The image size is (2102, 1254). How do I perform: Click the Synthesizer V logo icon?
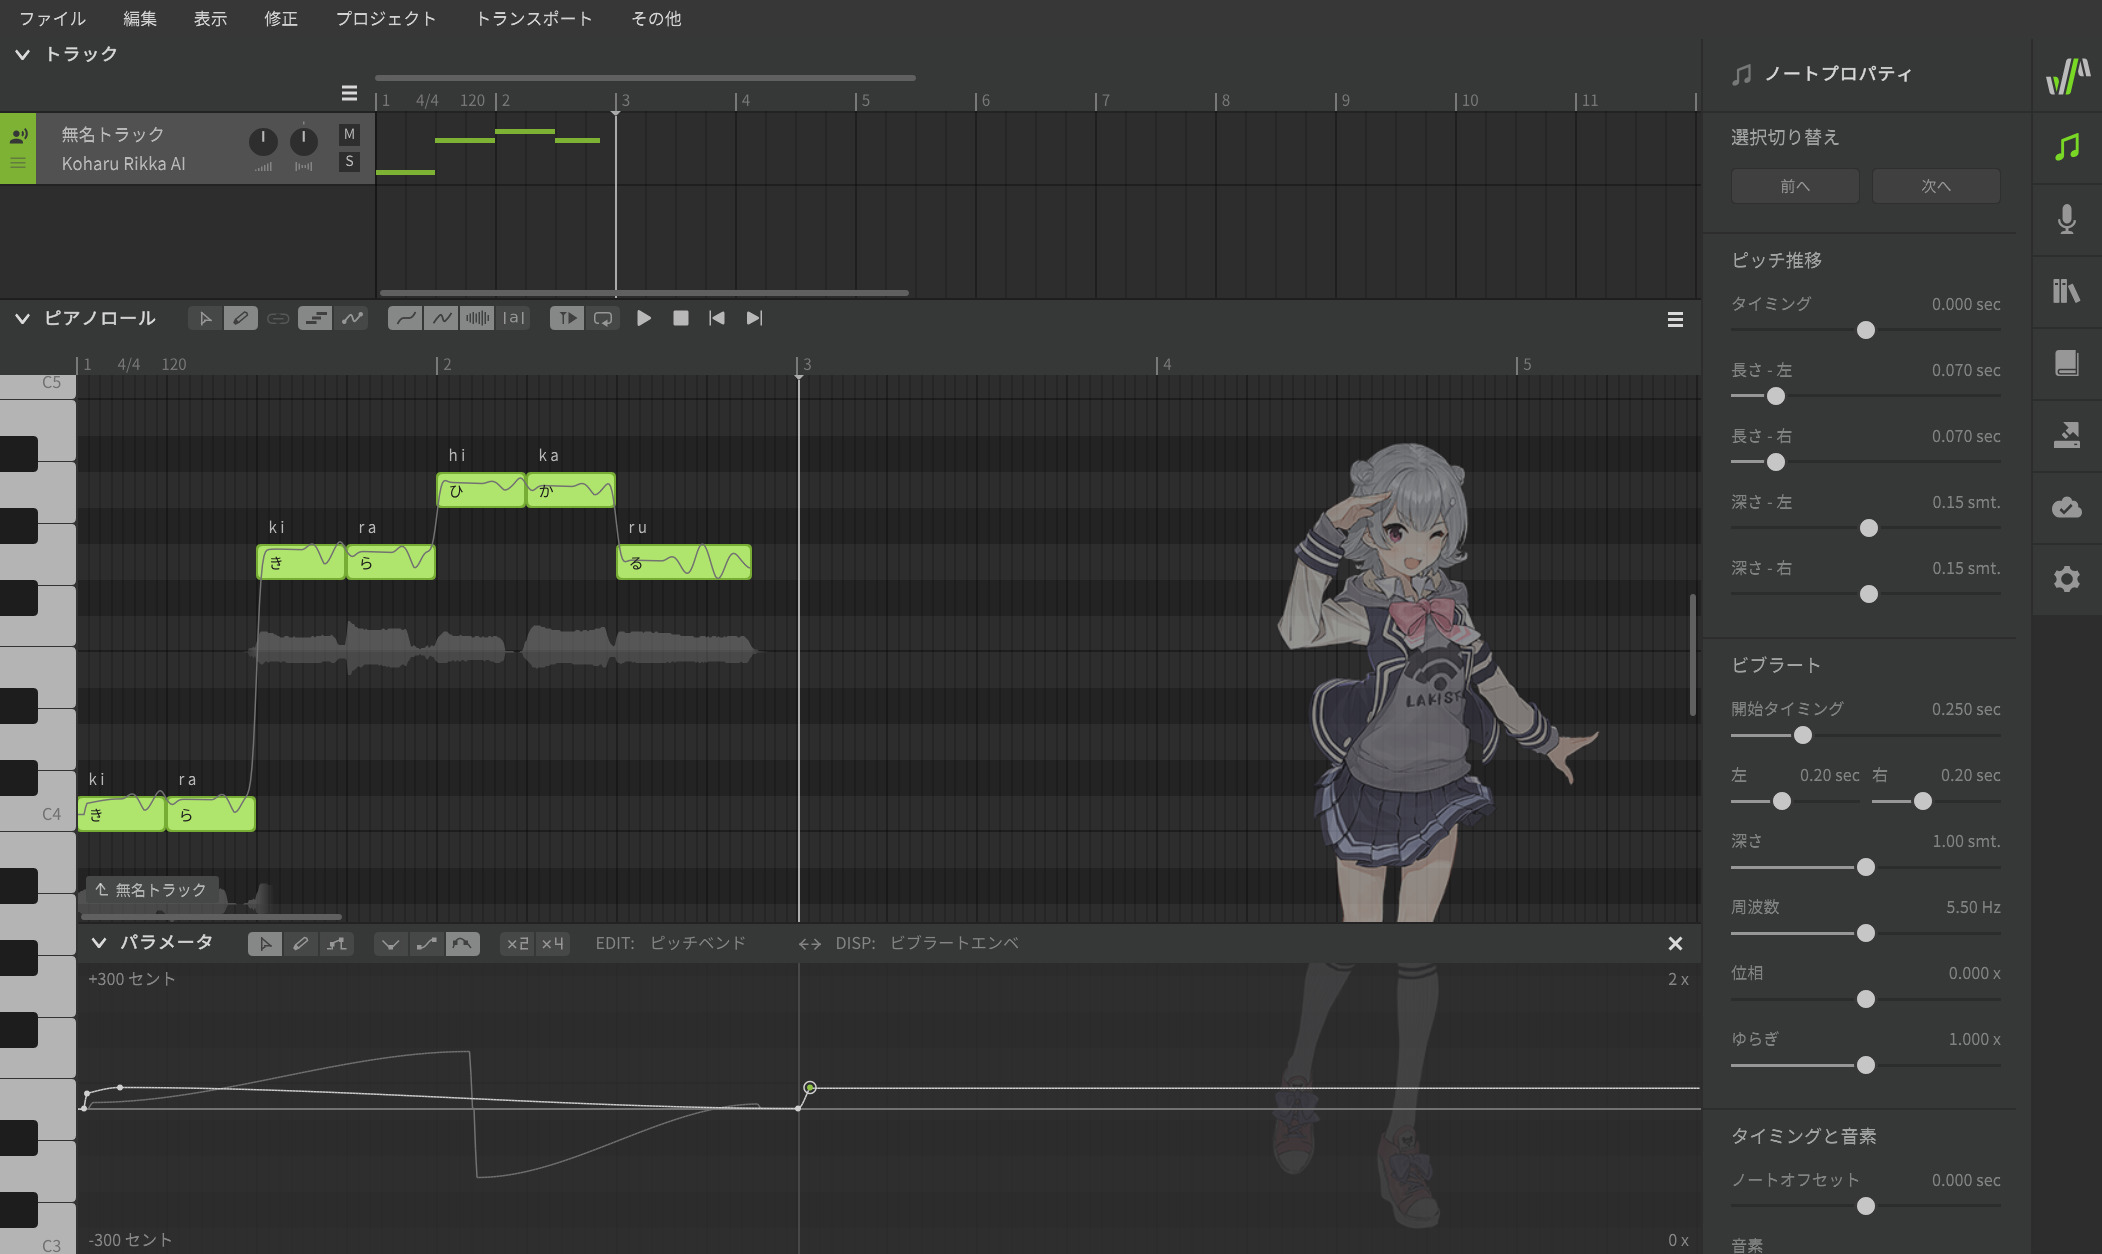2067,76
